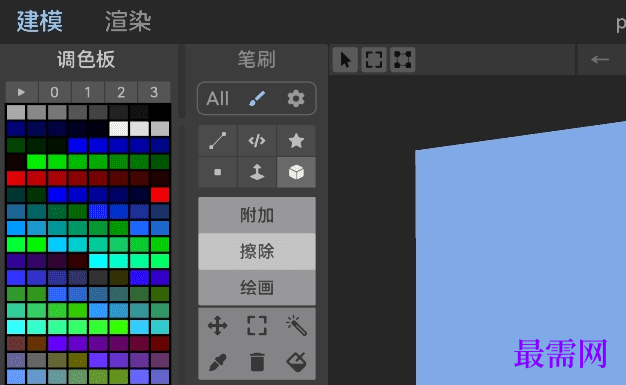
Task: Select the paint bucket fill tool
Action: tap(296, 362)
